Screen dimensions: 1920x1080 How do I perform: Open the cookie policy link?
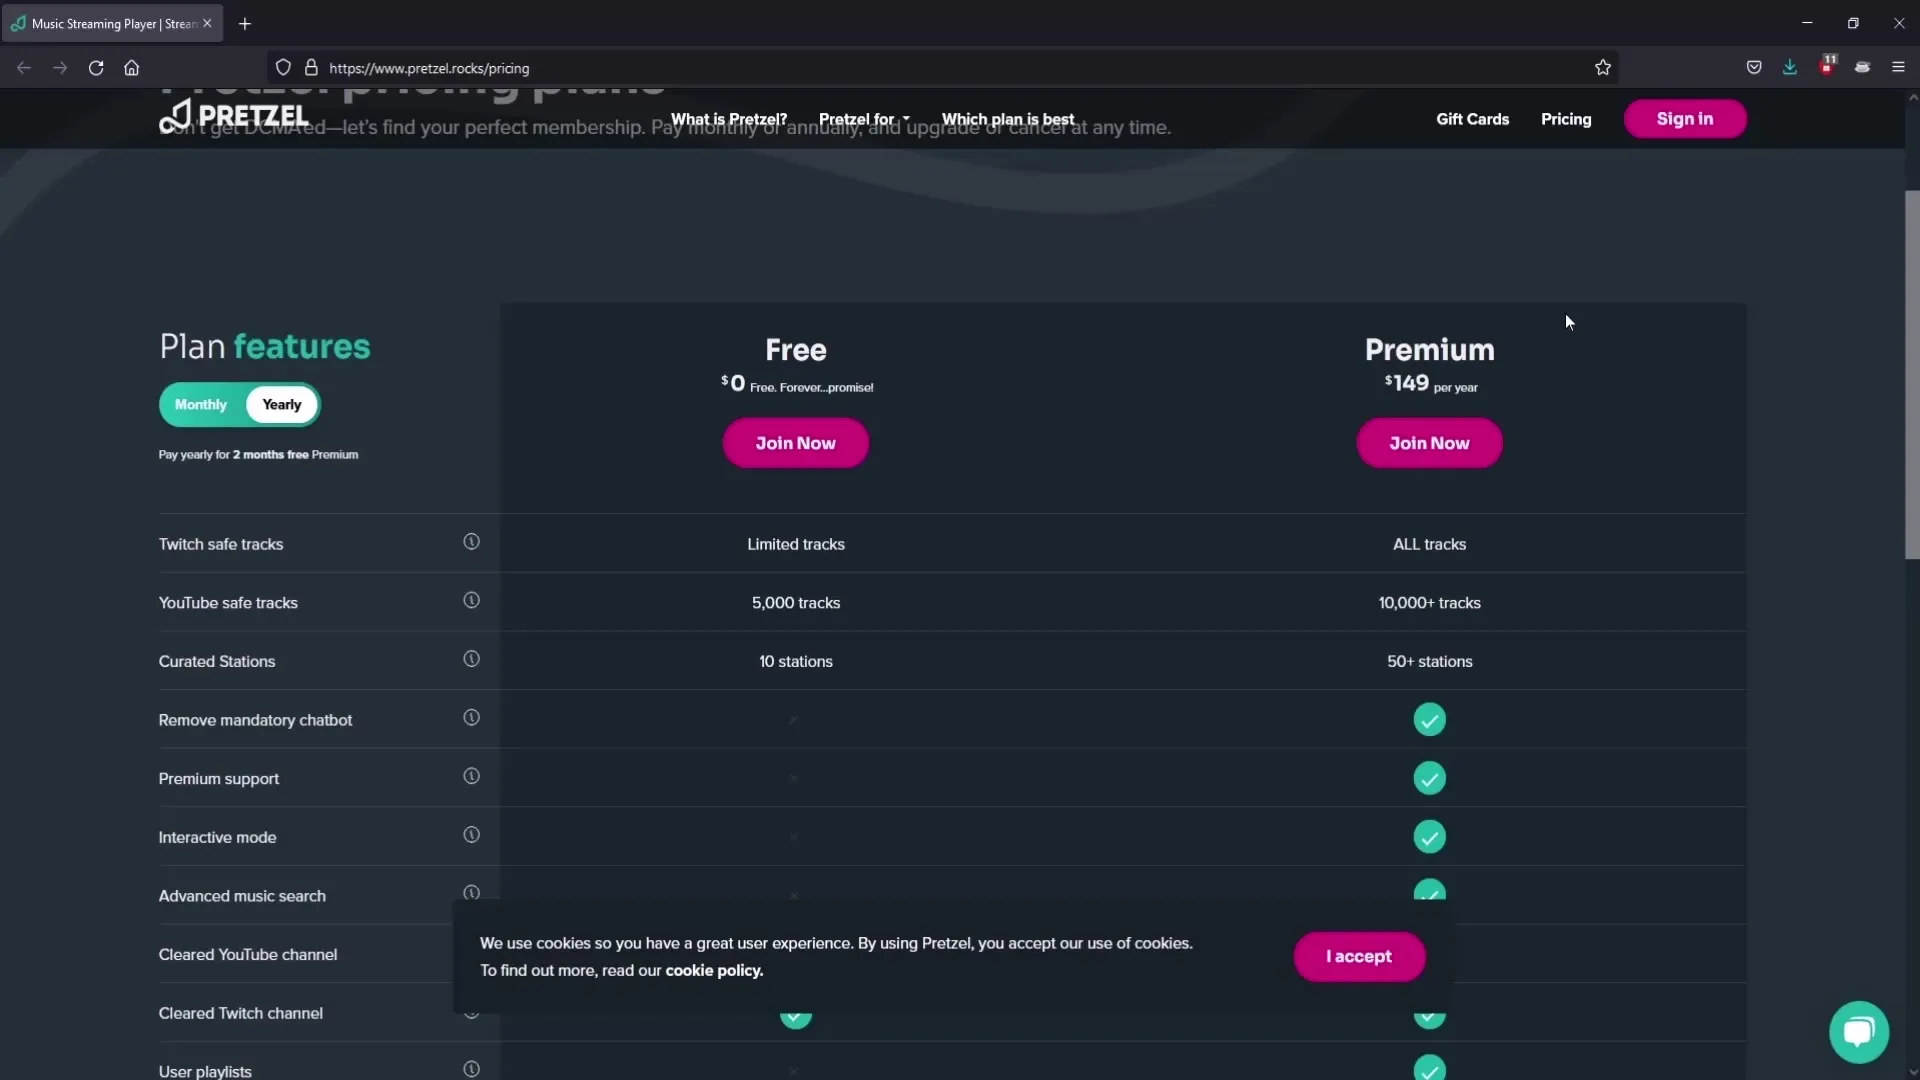(x=712, y=969)
